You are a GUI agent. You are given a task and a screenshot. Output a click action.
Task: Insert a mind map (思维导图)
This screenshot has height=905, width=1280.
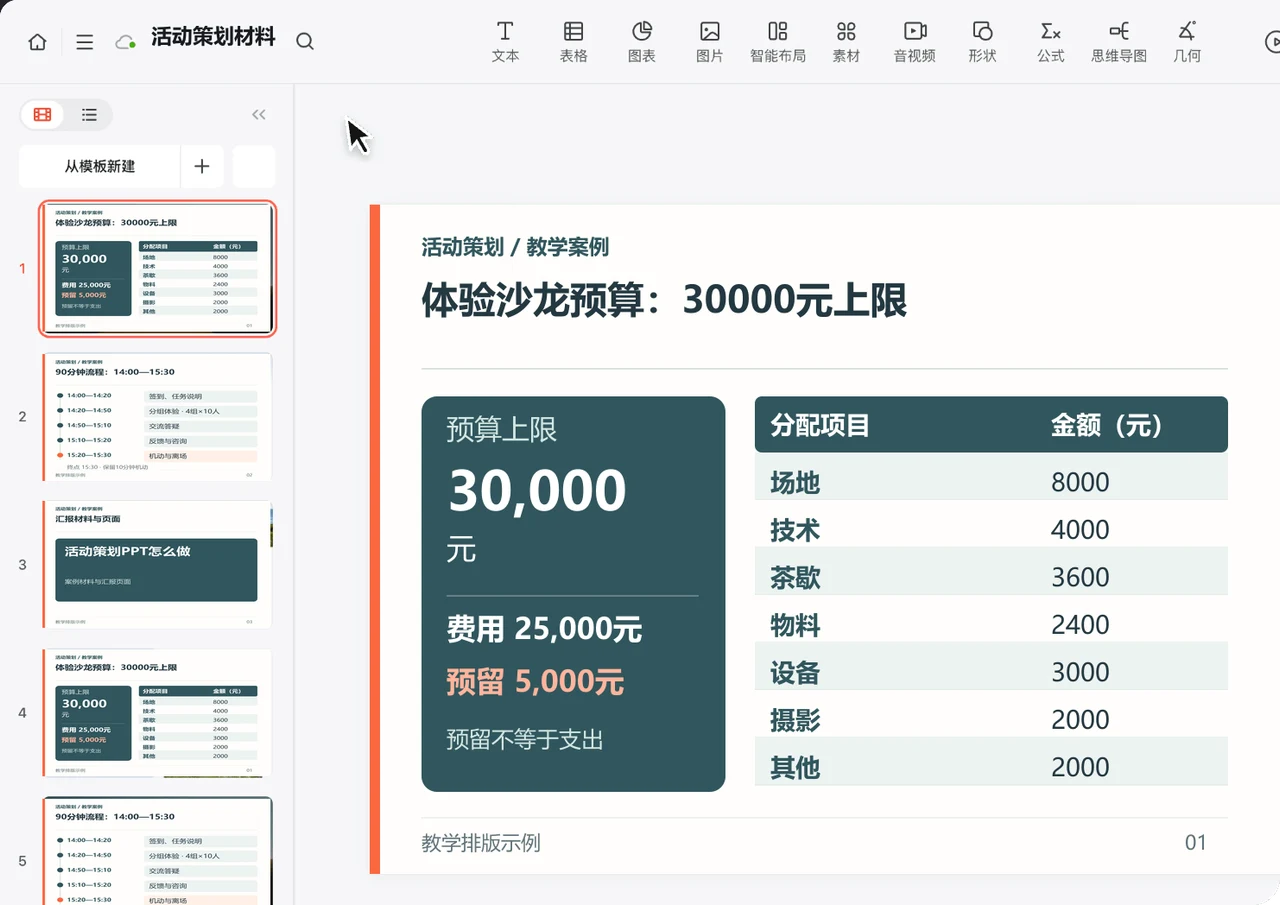[1119, 42]
